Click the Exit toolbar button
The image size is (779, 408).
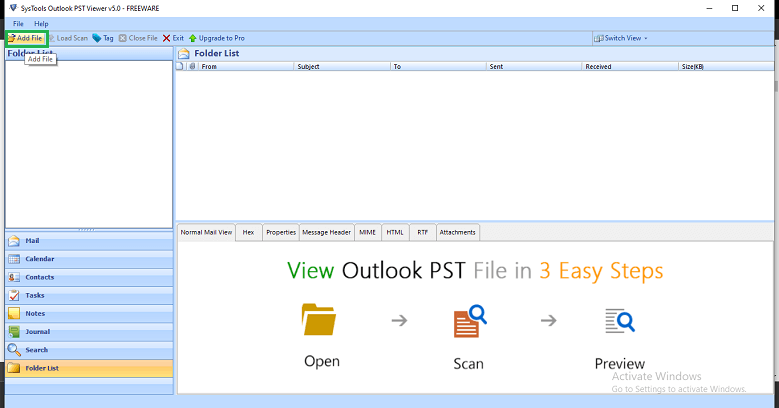click(x=173, y=38)
